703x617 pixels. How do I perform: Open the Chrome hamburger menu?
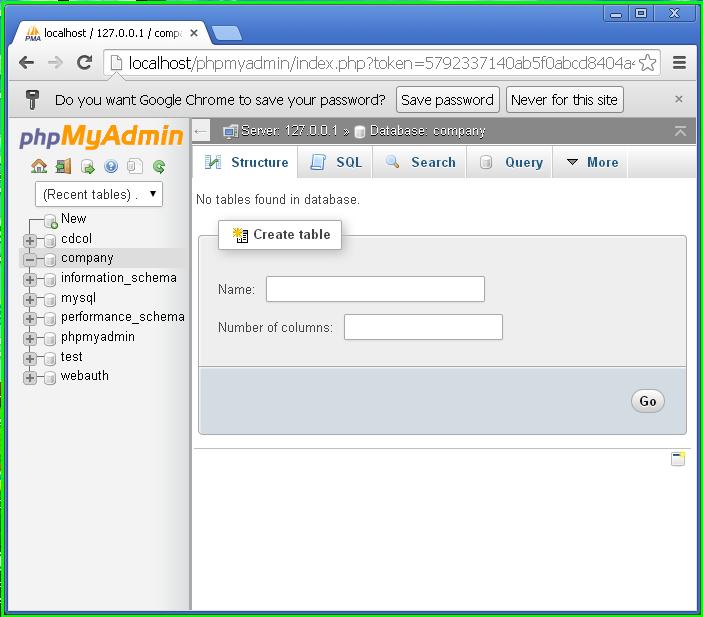[x=679, y=62]
